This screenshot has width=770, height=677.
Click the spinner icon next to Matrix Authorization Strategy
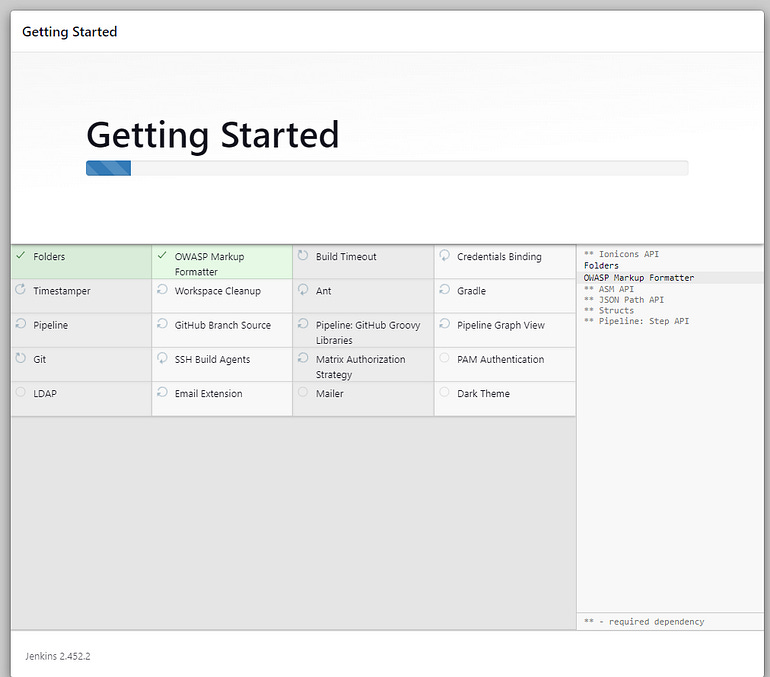coord(303,358)
